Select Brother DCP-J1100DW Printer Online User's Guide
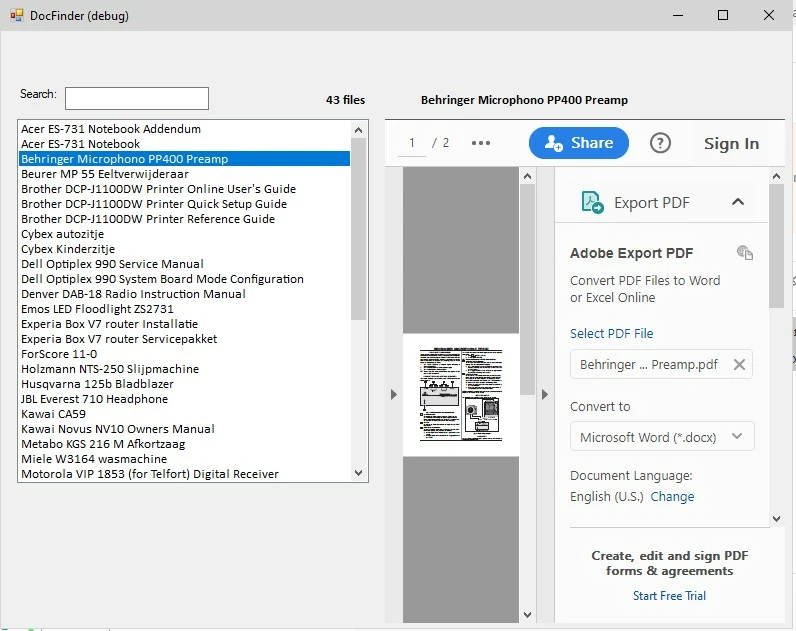Viewport: 796px width, 631px height. (184, 189)
